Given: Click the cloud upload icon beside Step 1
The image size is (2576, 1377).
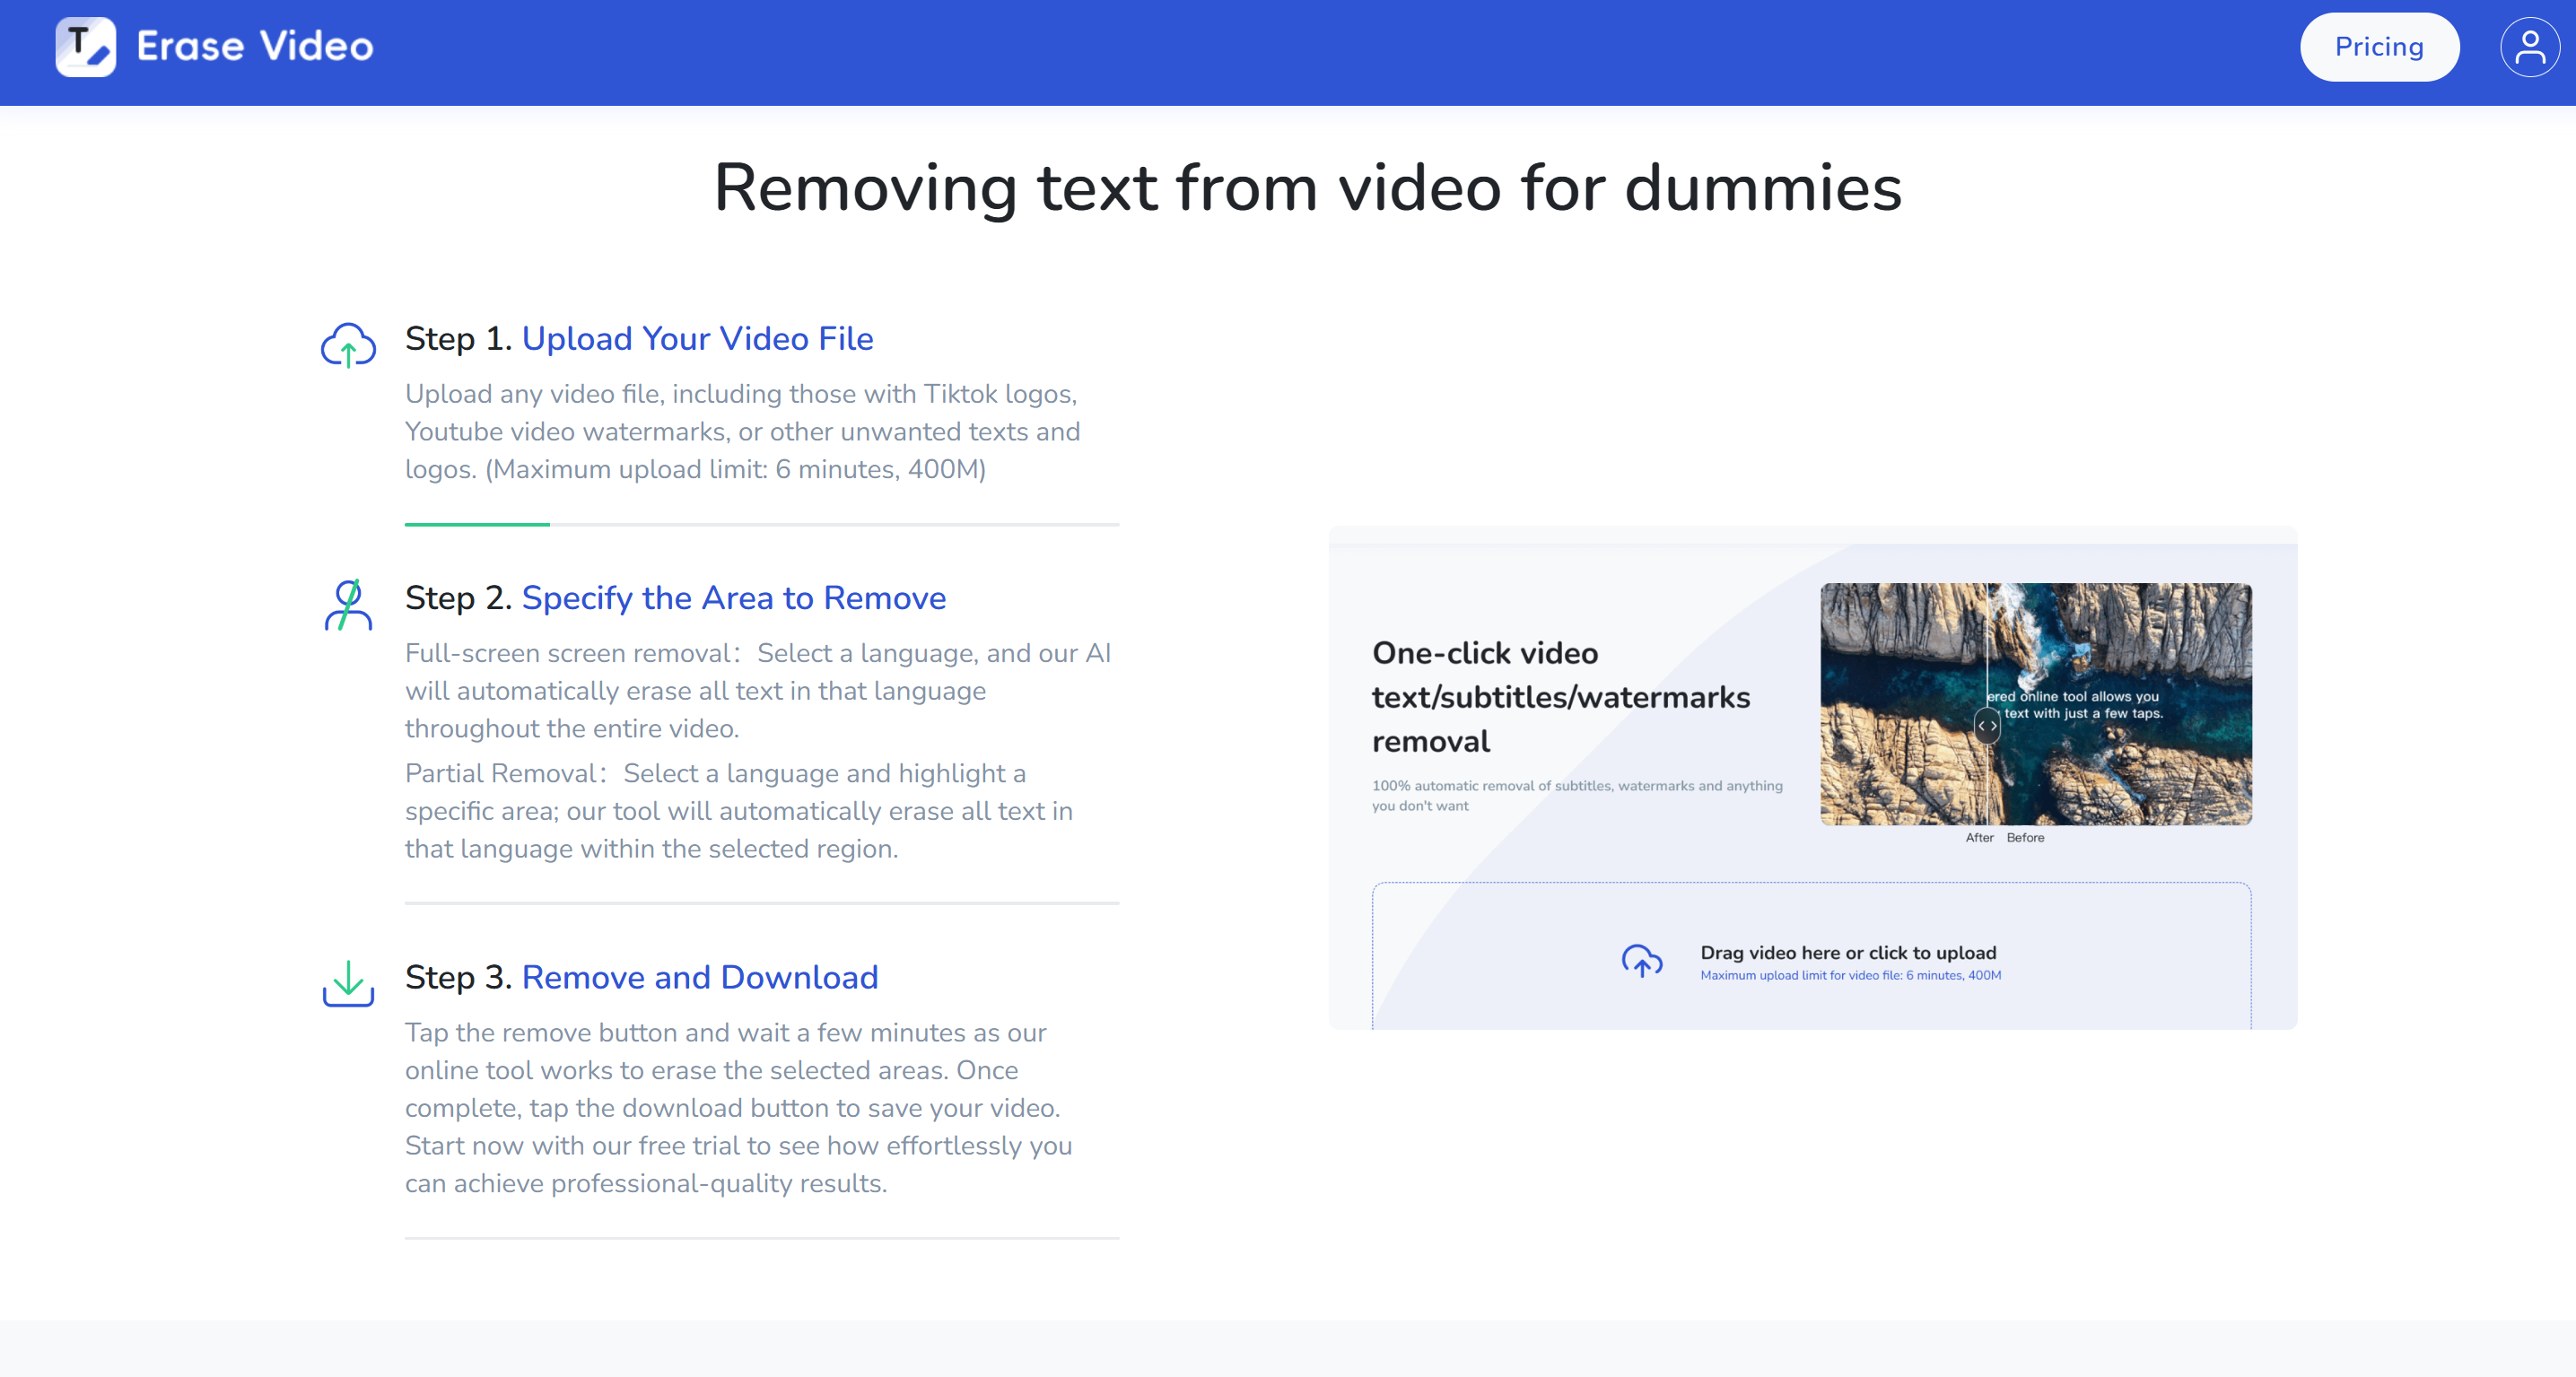Looking at the screenshot, I should pos(348,345).
